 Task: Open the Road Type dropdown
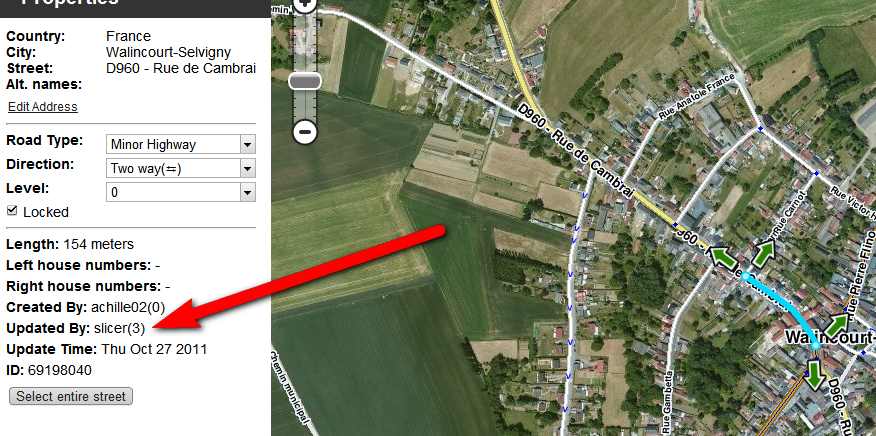(x=180, y=144)
